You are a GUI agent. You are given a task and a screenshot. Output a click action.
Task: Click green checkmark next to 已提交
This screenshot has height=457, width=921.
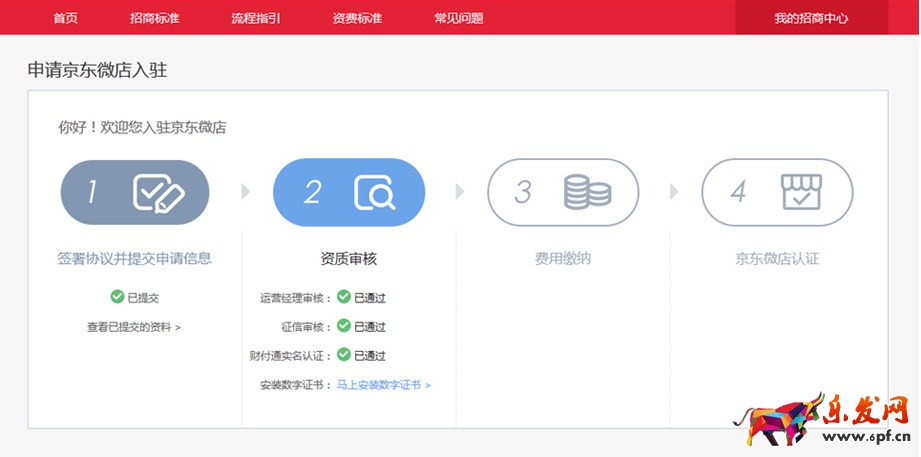tap(117, 297)
